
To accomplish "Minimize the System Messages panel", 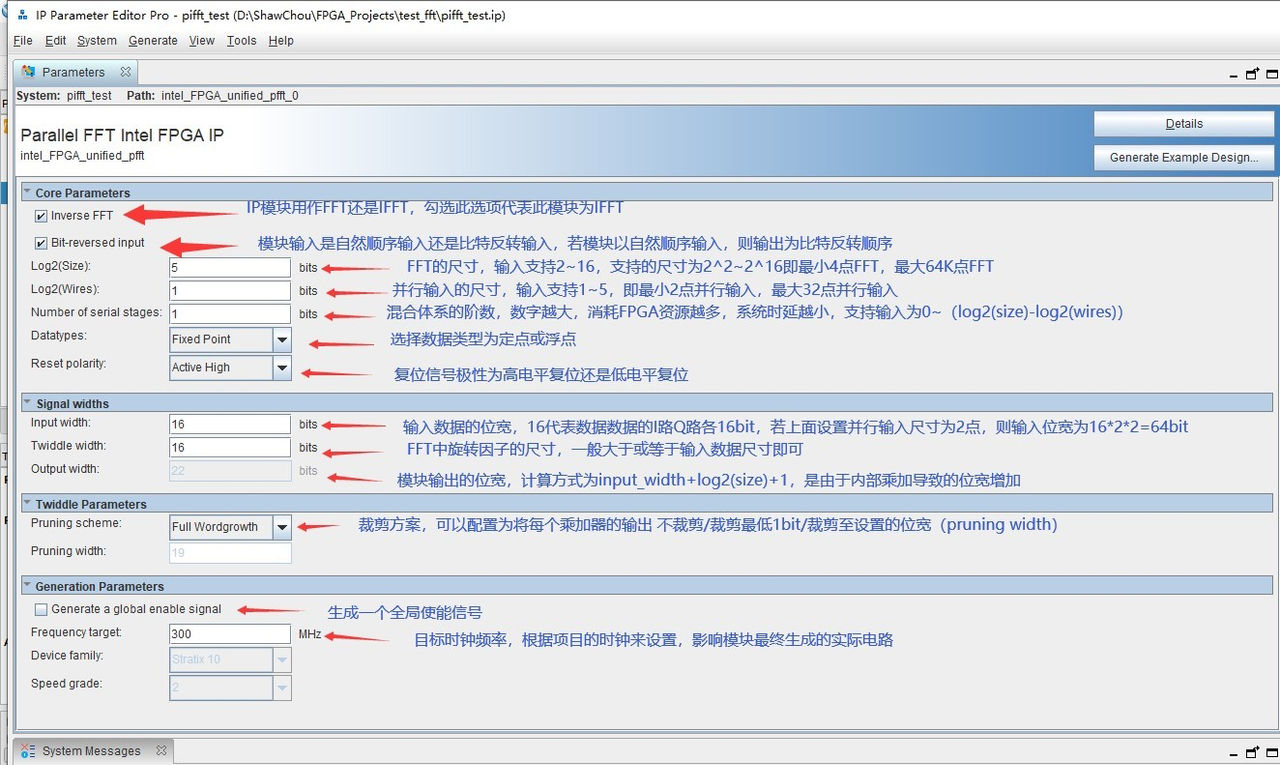I will 1234,753.
